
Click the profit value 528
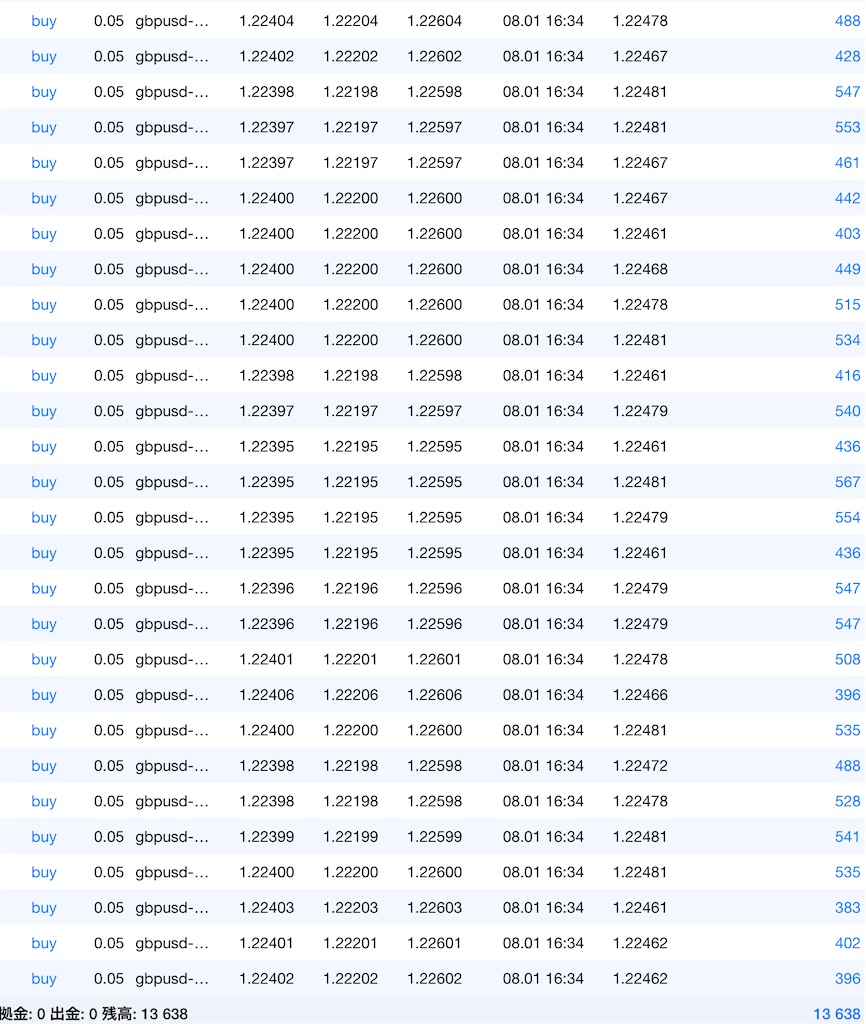[847, 801]
